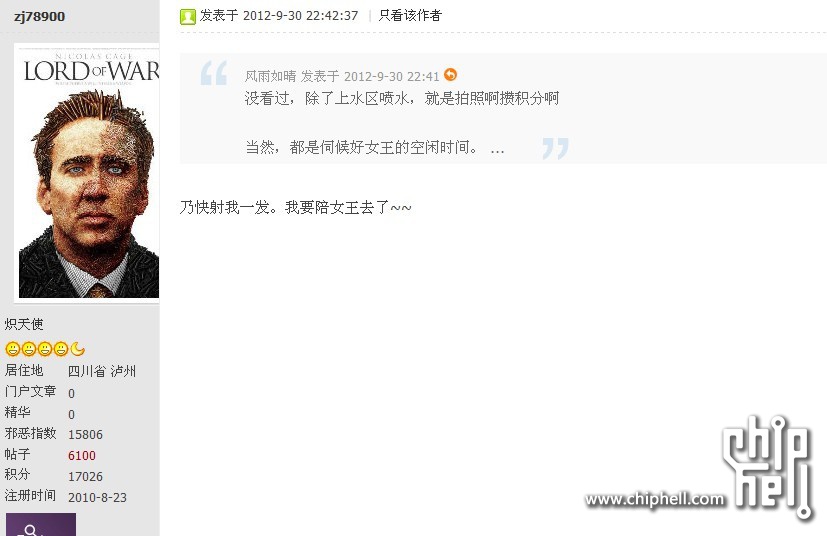This screenshot has width=827, height=536.
Task: Click the 帖子 count 6100
Action: point(82,455)
